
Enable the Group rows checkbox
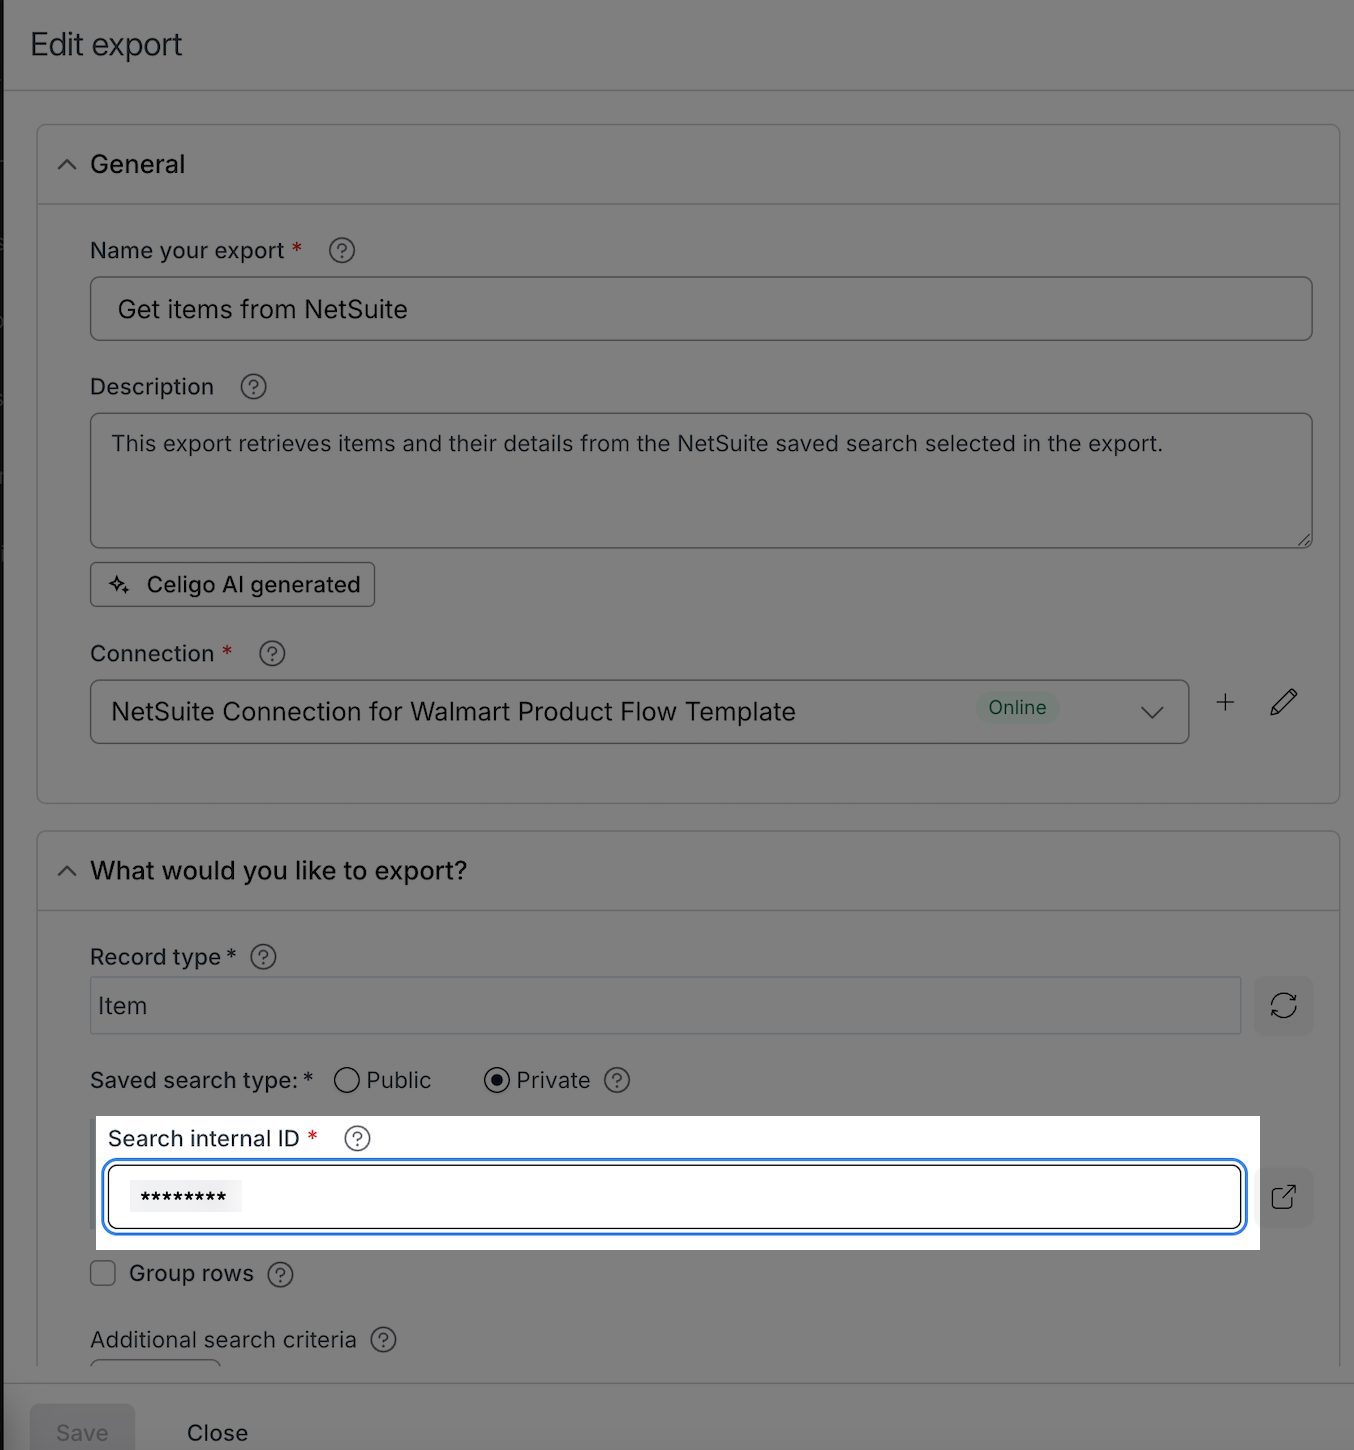[103, 1273]
